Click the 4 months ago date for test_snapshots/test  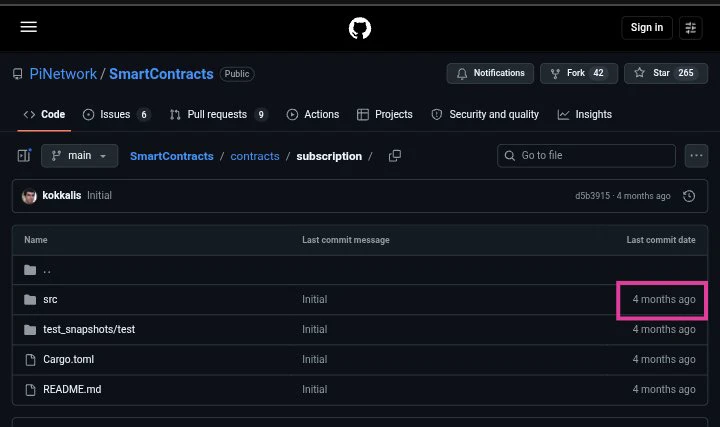pyautogui.click(x=664, y=329)
